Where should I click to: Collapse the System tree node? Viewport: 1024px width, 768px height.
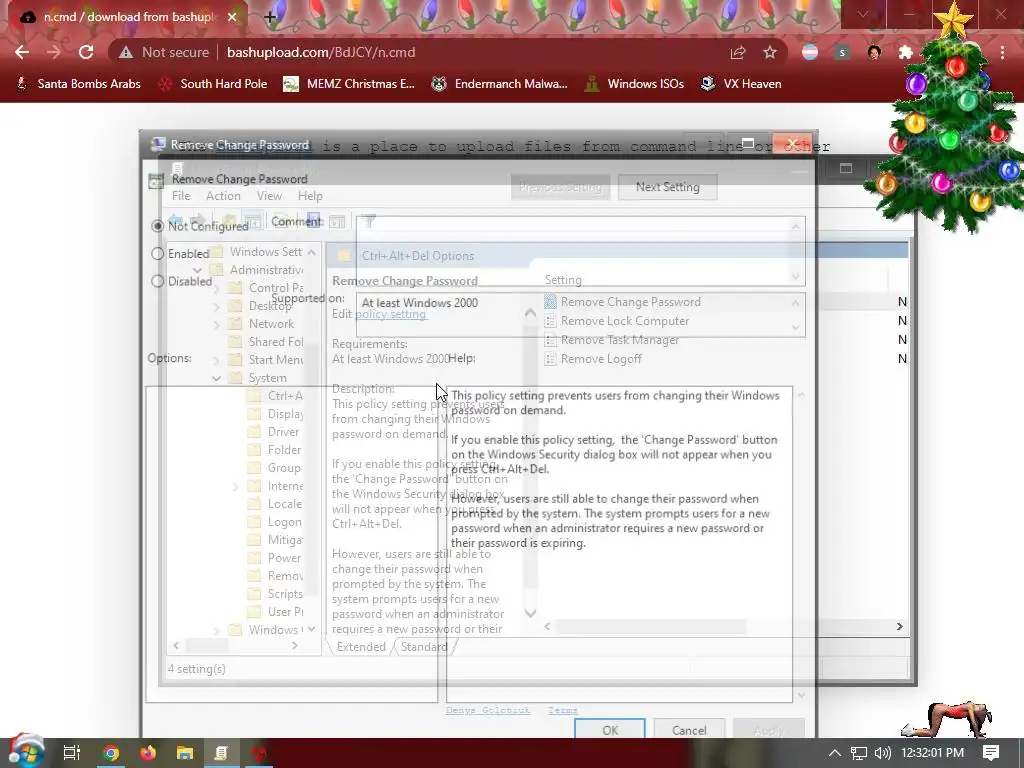tap(216, 378)
